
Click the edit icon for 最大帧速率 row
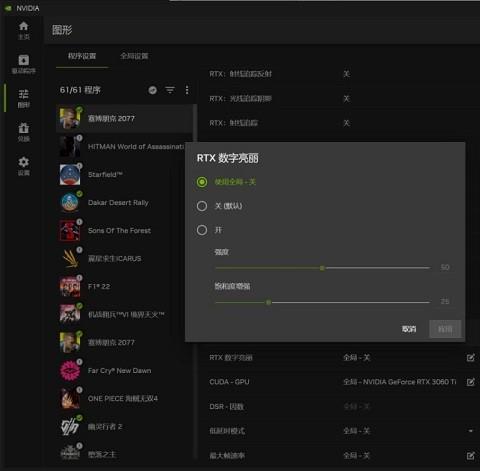(x=470, y=455)
